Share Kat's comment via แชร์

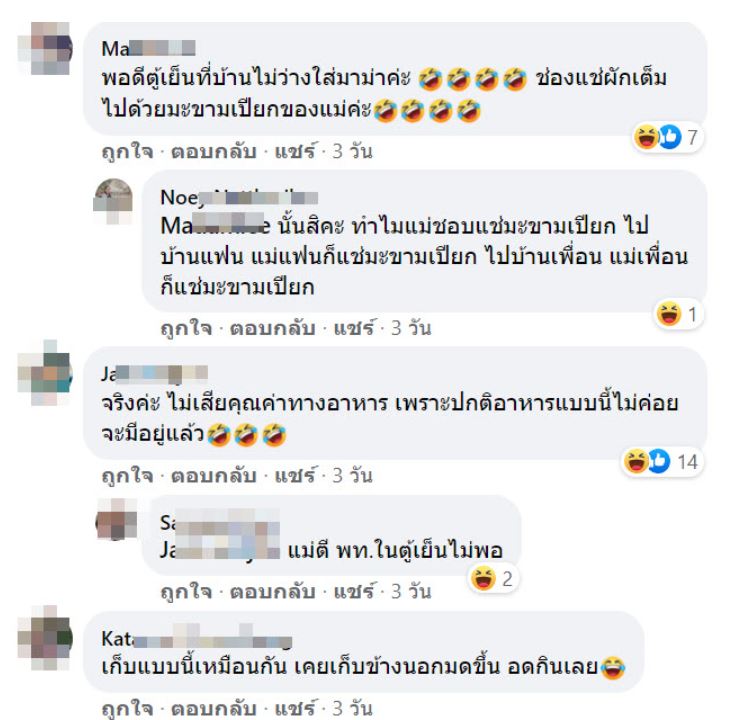295,708
